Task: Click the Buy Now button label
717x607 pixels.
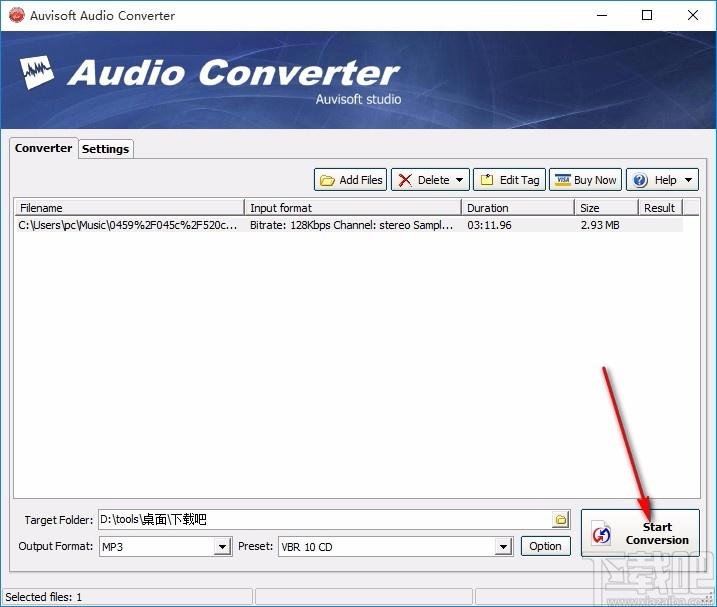Action: (595, 180)
